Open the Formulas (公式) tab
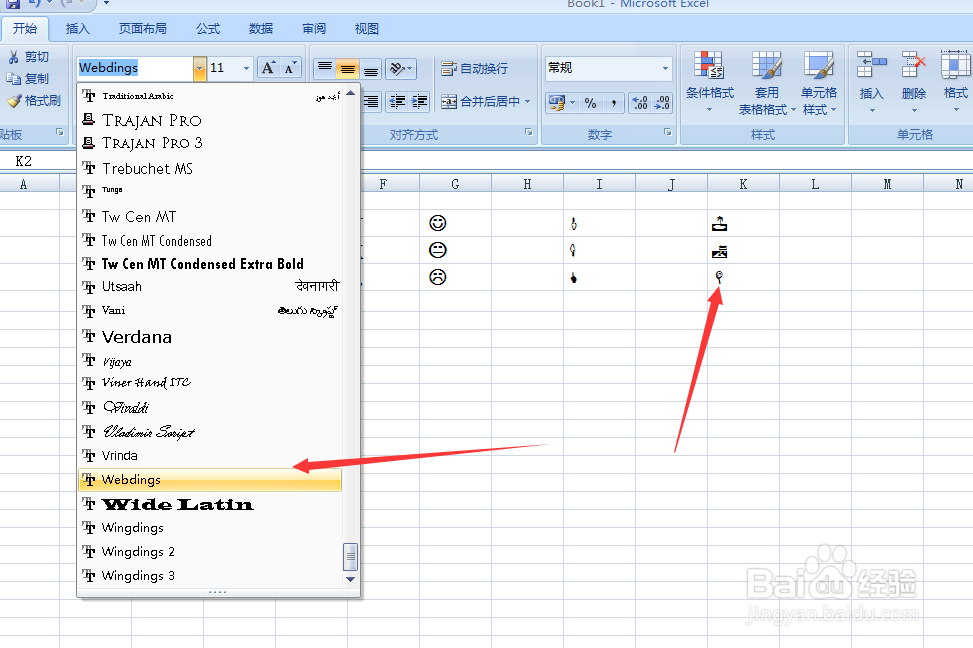Viewport: 973px width, 648px height. click(208, 29)
